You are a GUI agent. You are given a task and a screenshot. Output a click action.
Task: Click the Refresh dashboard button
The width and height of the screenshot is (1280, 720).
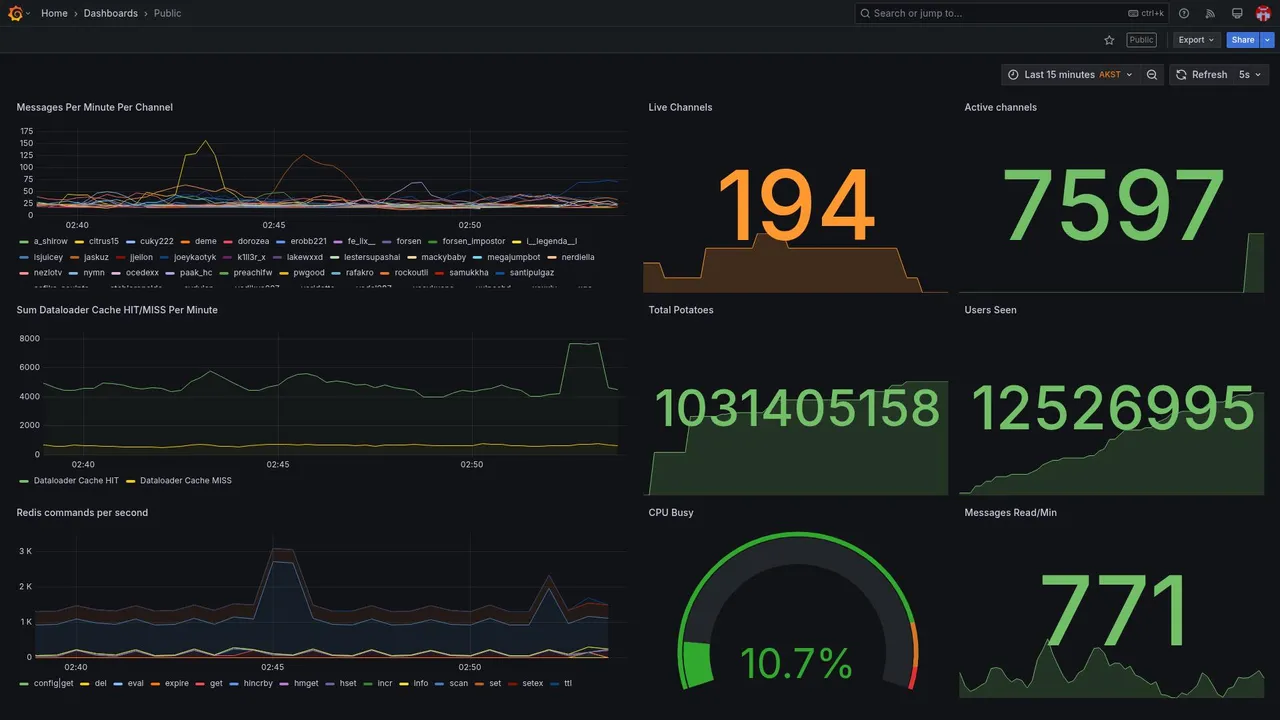point(1201,75)
